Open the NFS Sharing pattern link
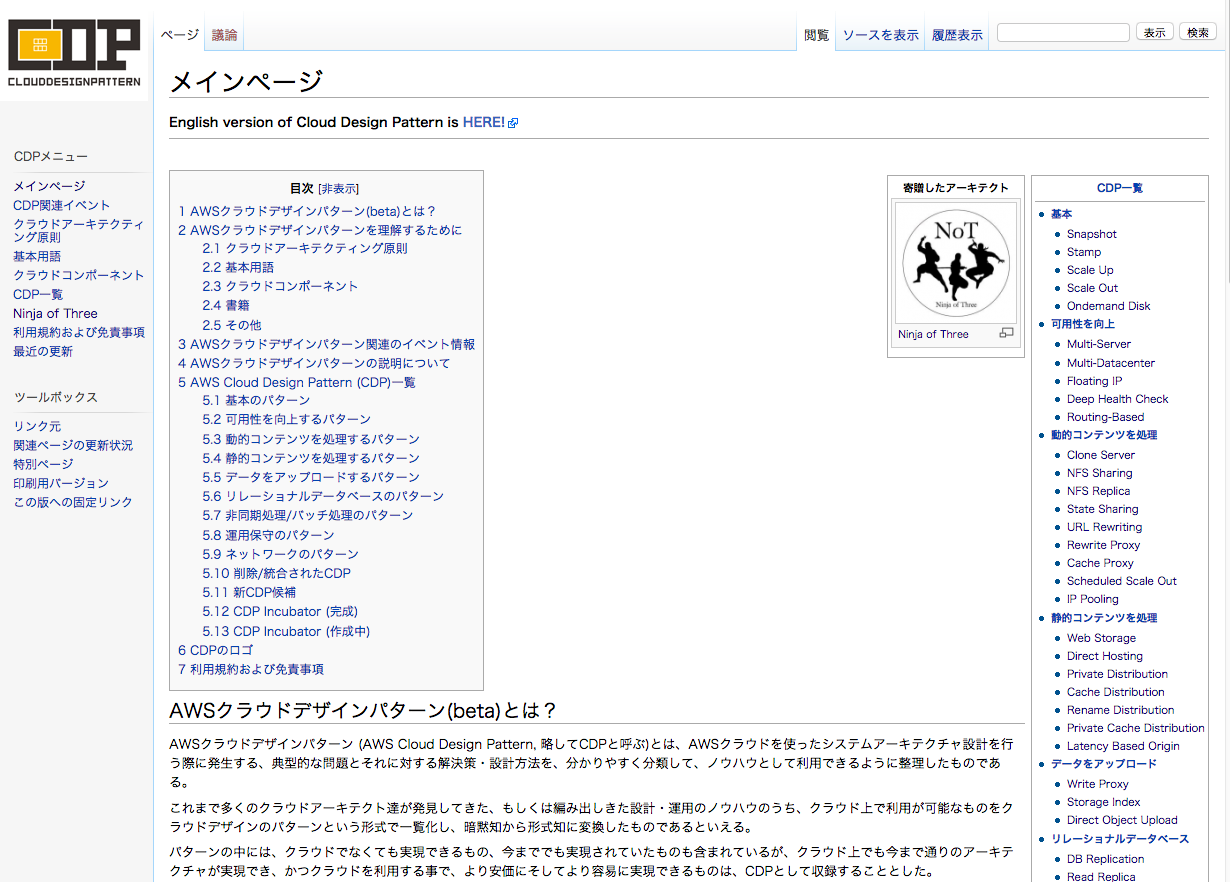Image resolution: width=1230 pixels, height=882 pixels. (1100, 473)
